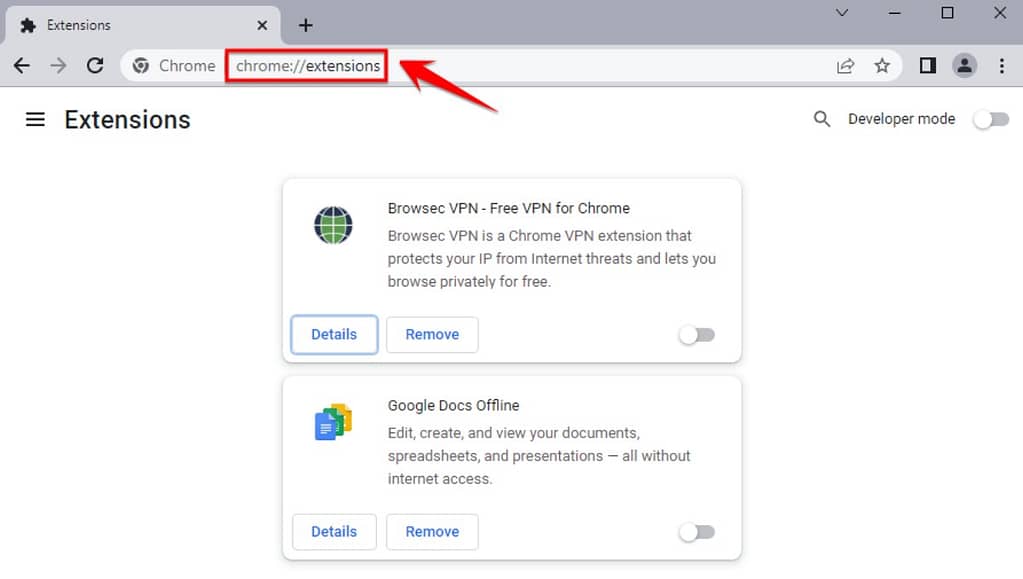Open the side panel icon
This screenshot has height=579, width=1023.
(928, 65)
